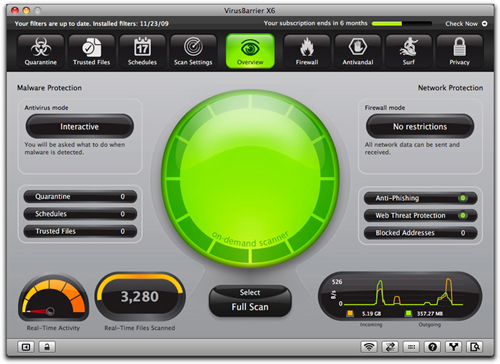Open the Scan Settings radar icon
Image resolution: width=500 pixels, height=364 pixels.
coord(193,52)
